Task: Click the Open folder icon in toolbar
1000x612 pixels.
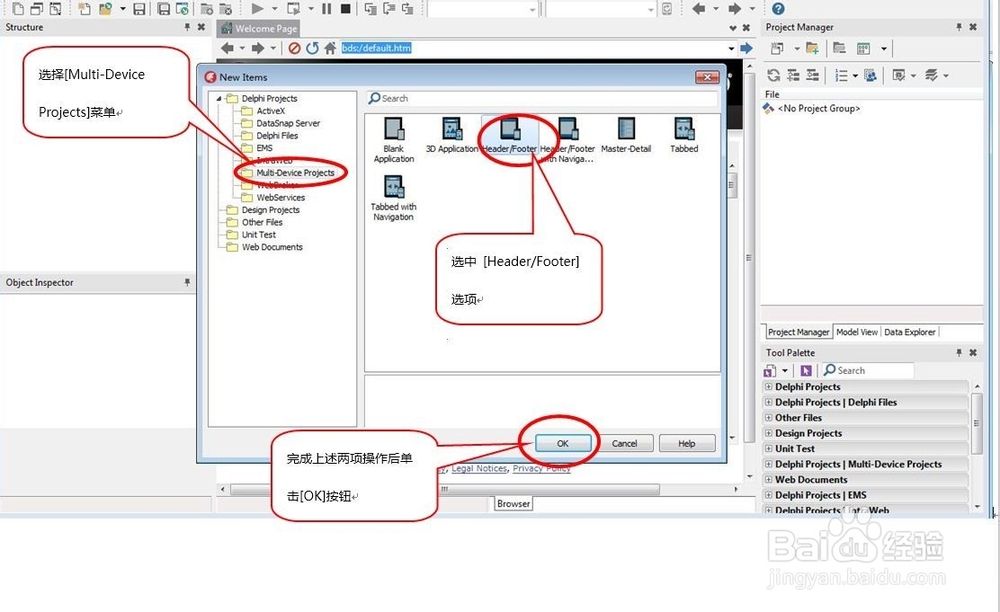Action: 105,9
